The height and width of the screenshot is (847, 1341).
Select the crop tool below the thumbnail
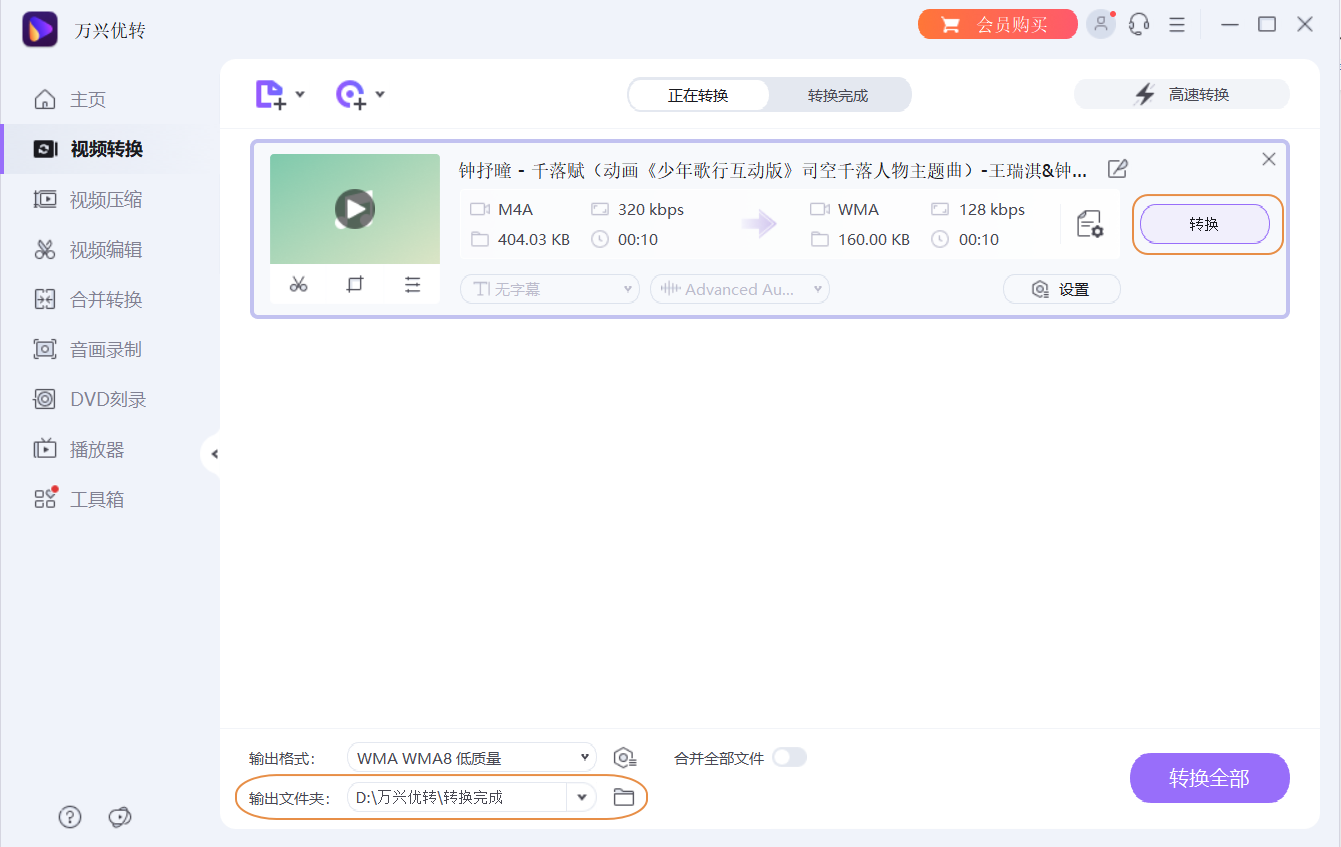[x=355, y=284]
